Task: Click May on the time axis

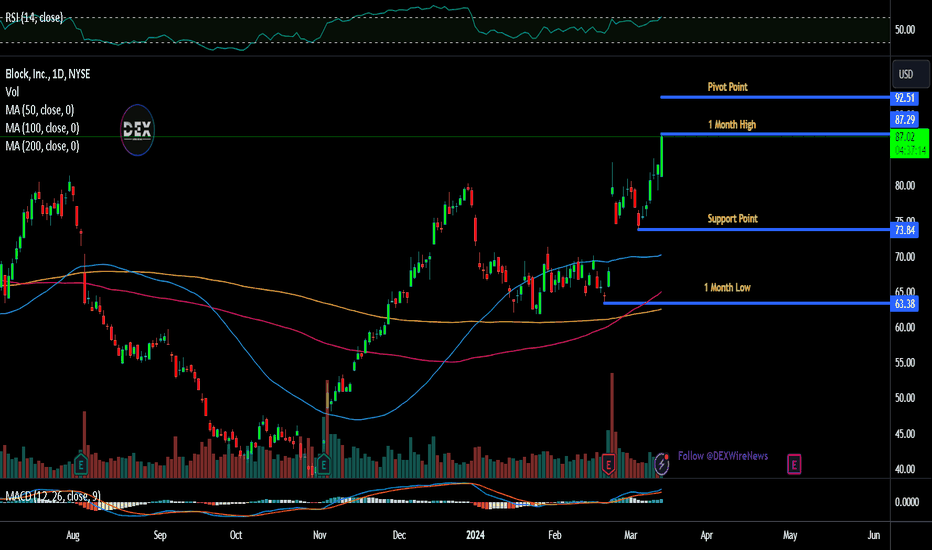Action: tap(790, 535)
